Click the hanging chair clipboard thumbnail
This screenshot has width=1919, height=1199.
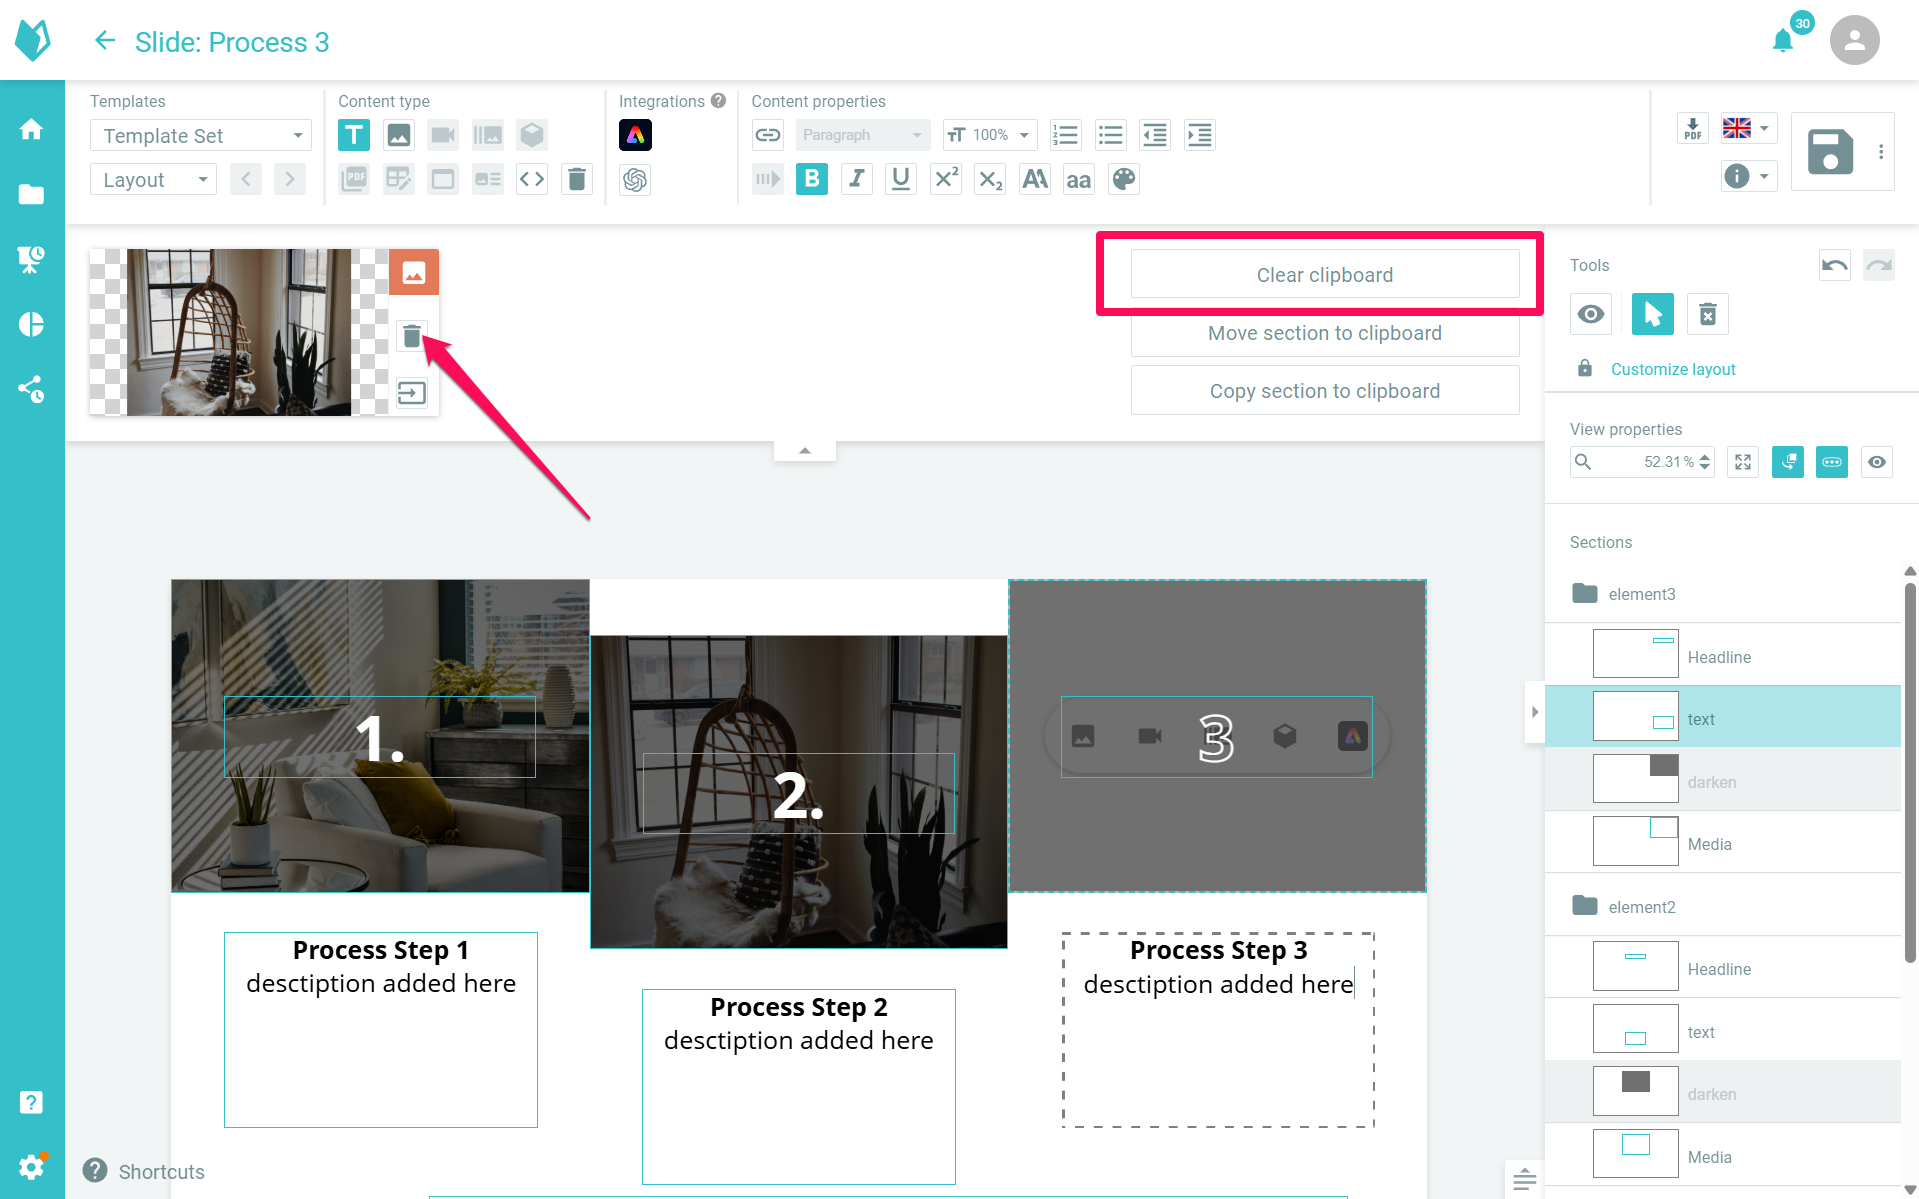[x=239, y=332]
